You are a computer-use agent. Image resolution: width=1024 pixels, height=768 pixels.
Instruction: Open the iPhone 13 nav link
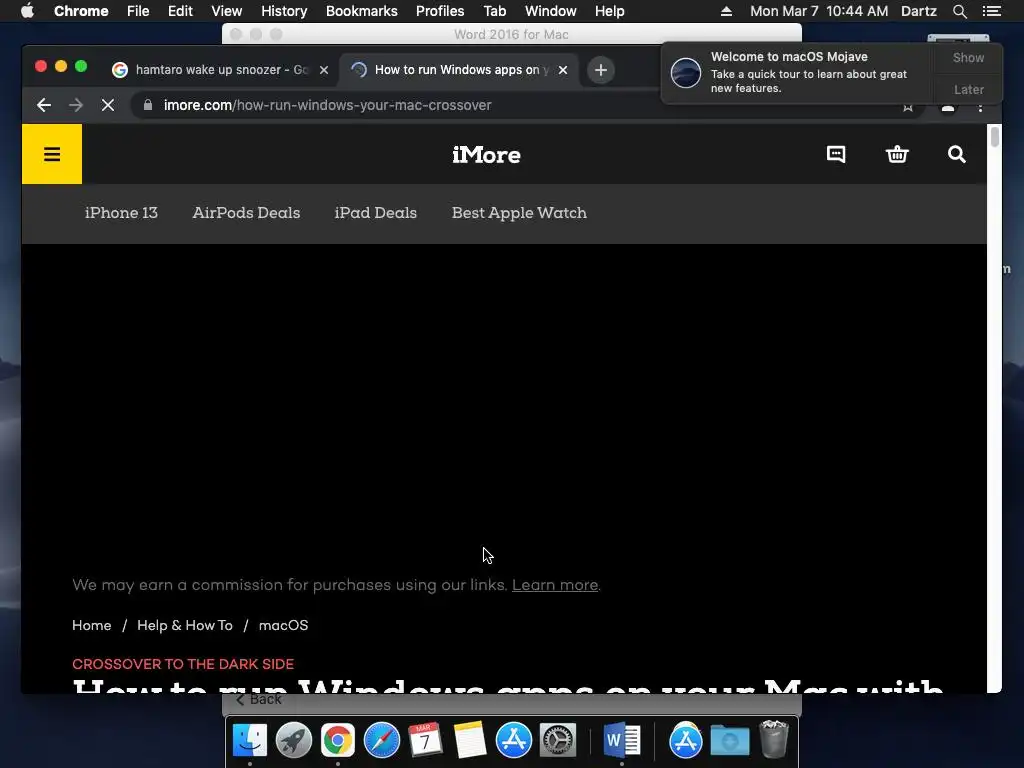(x=121, y=213)
